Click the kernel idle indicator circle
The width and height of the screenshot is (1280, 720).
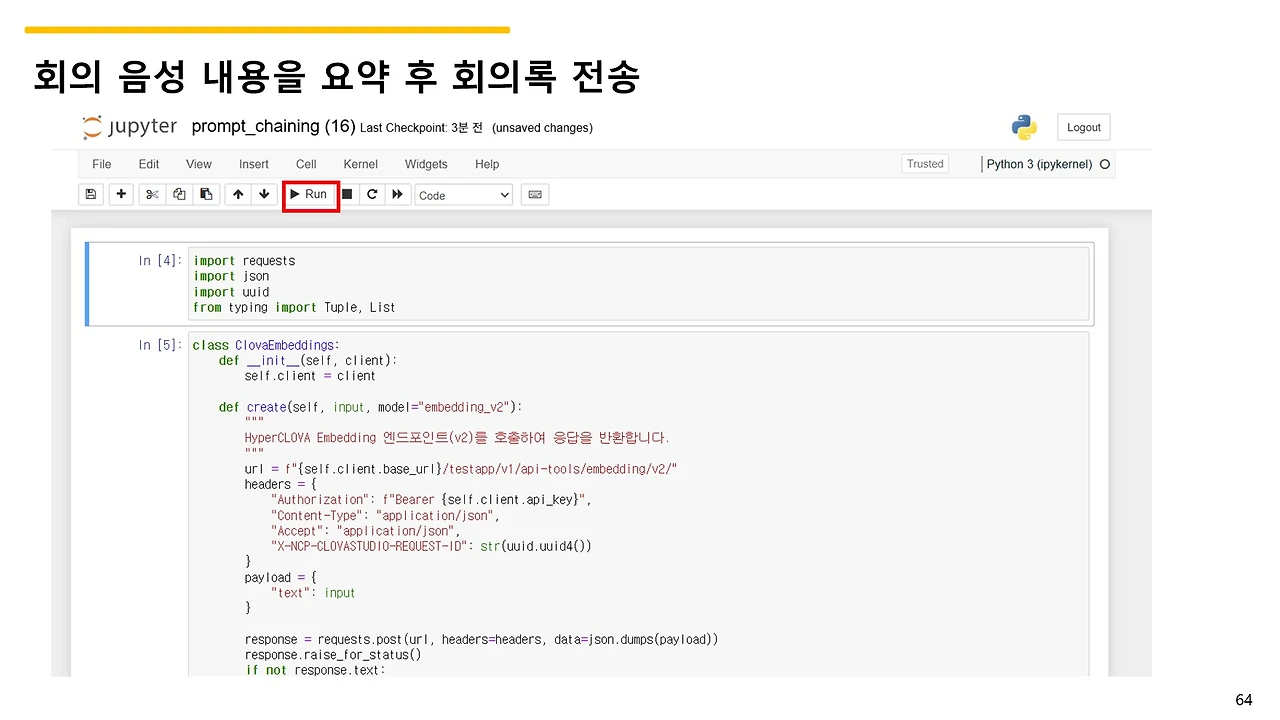[x=1105, y=164]
